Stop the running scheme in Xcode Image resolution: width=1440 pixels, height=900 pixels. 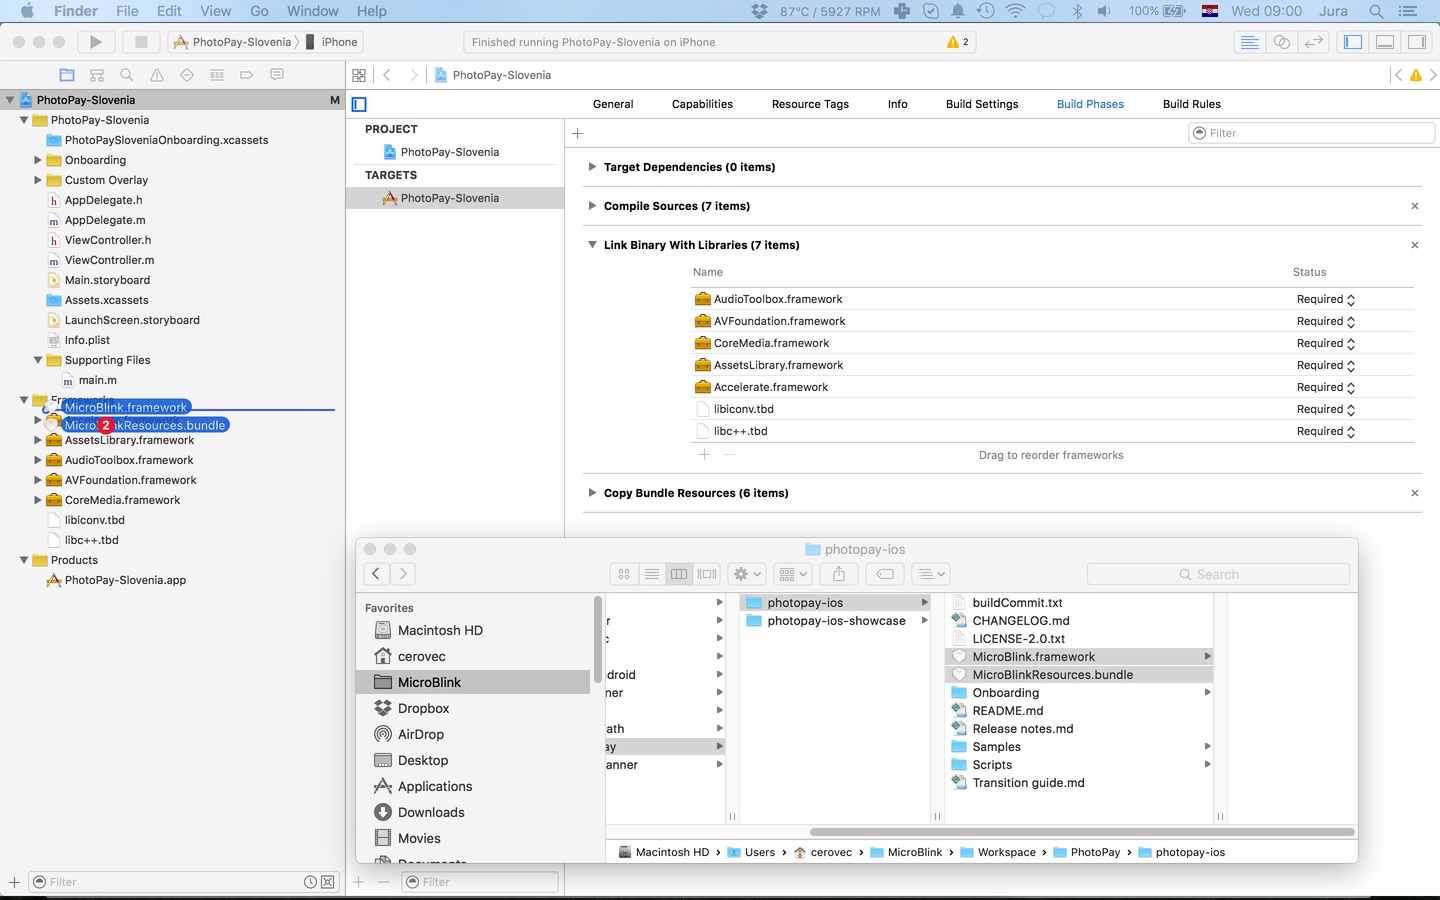141,42
